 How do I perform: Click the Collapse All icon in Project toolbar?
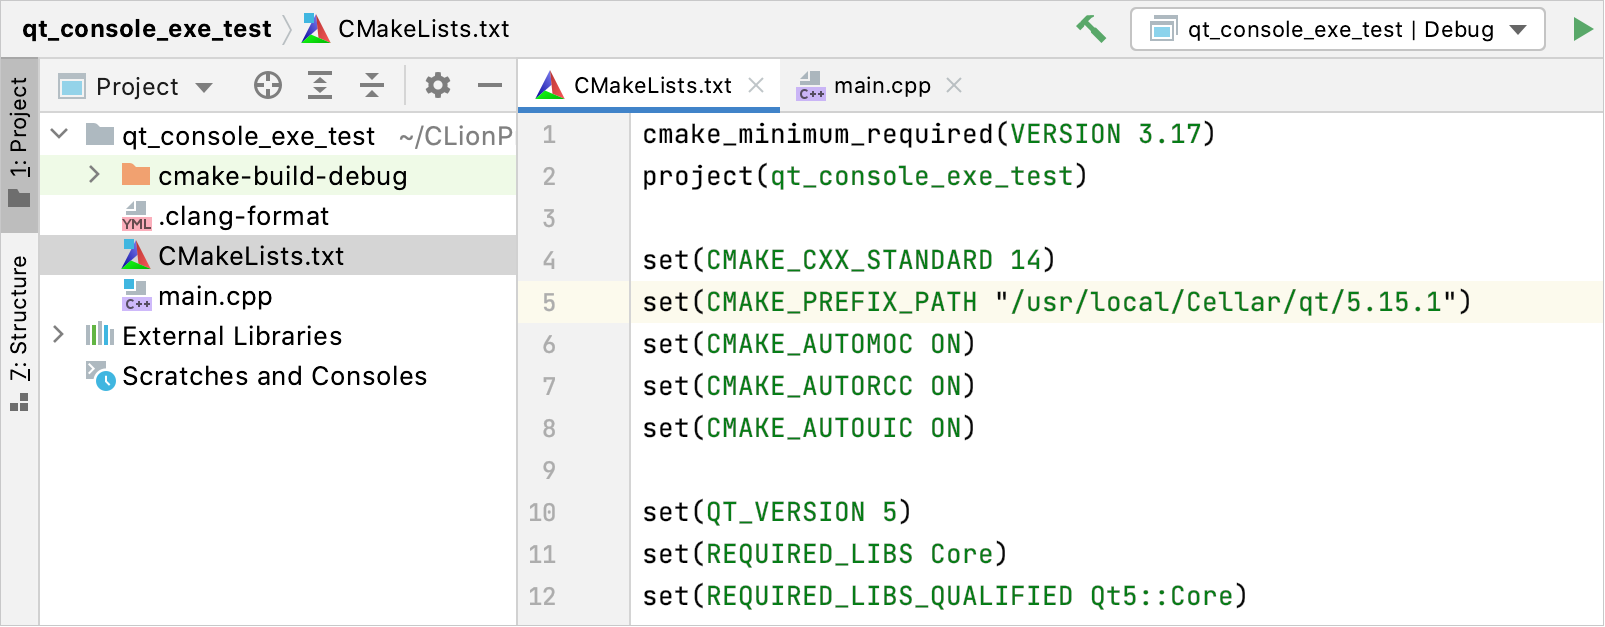372,86
